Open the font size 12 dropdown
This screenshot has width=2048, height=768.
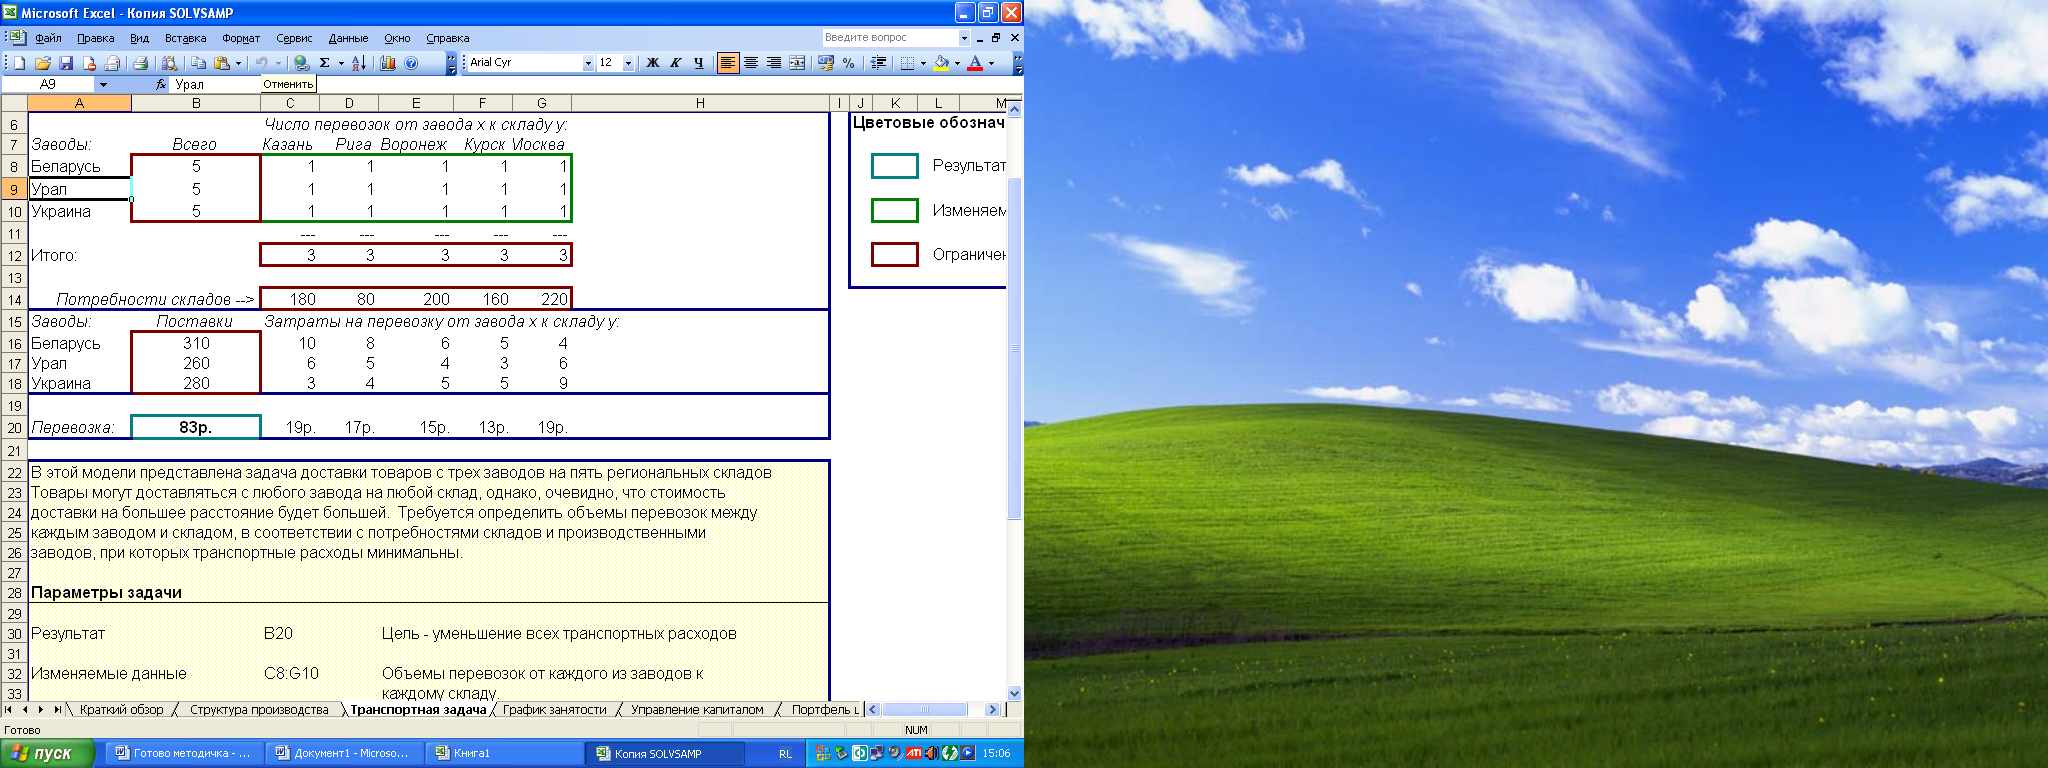pos(628,63)
